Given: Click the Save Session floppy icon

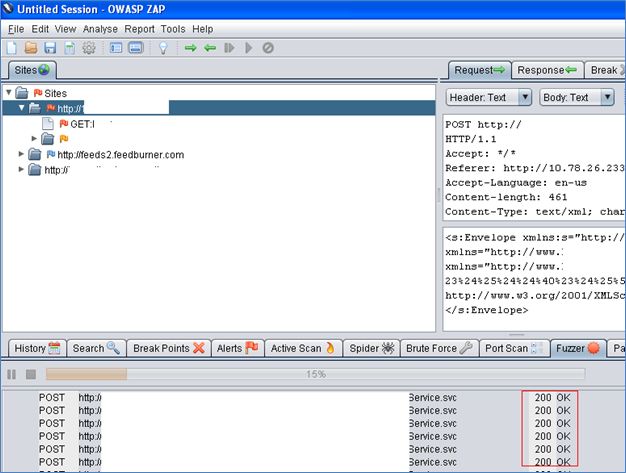Looking at the screenshot, I should (50, 48).
